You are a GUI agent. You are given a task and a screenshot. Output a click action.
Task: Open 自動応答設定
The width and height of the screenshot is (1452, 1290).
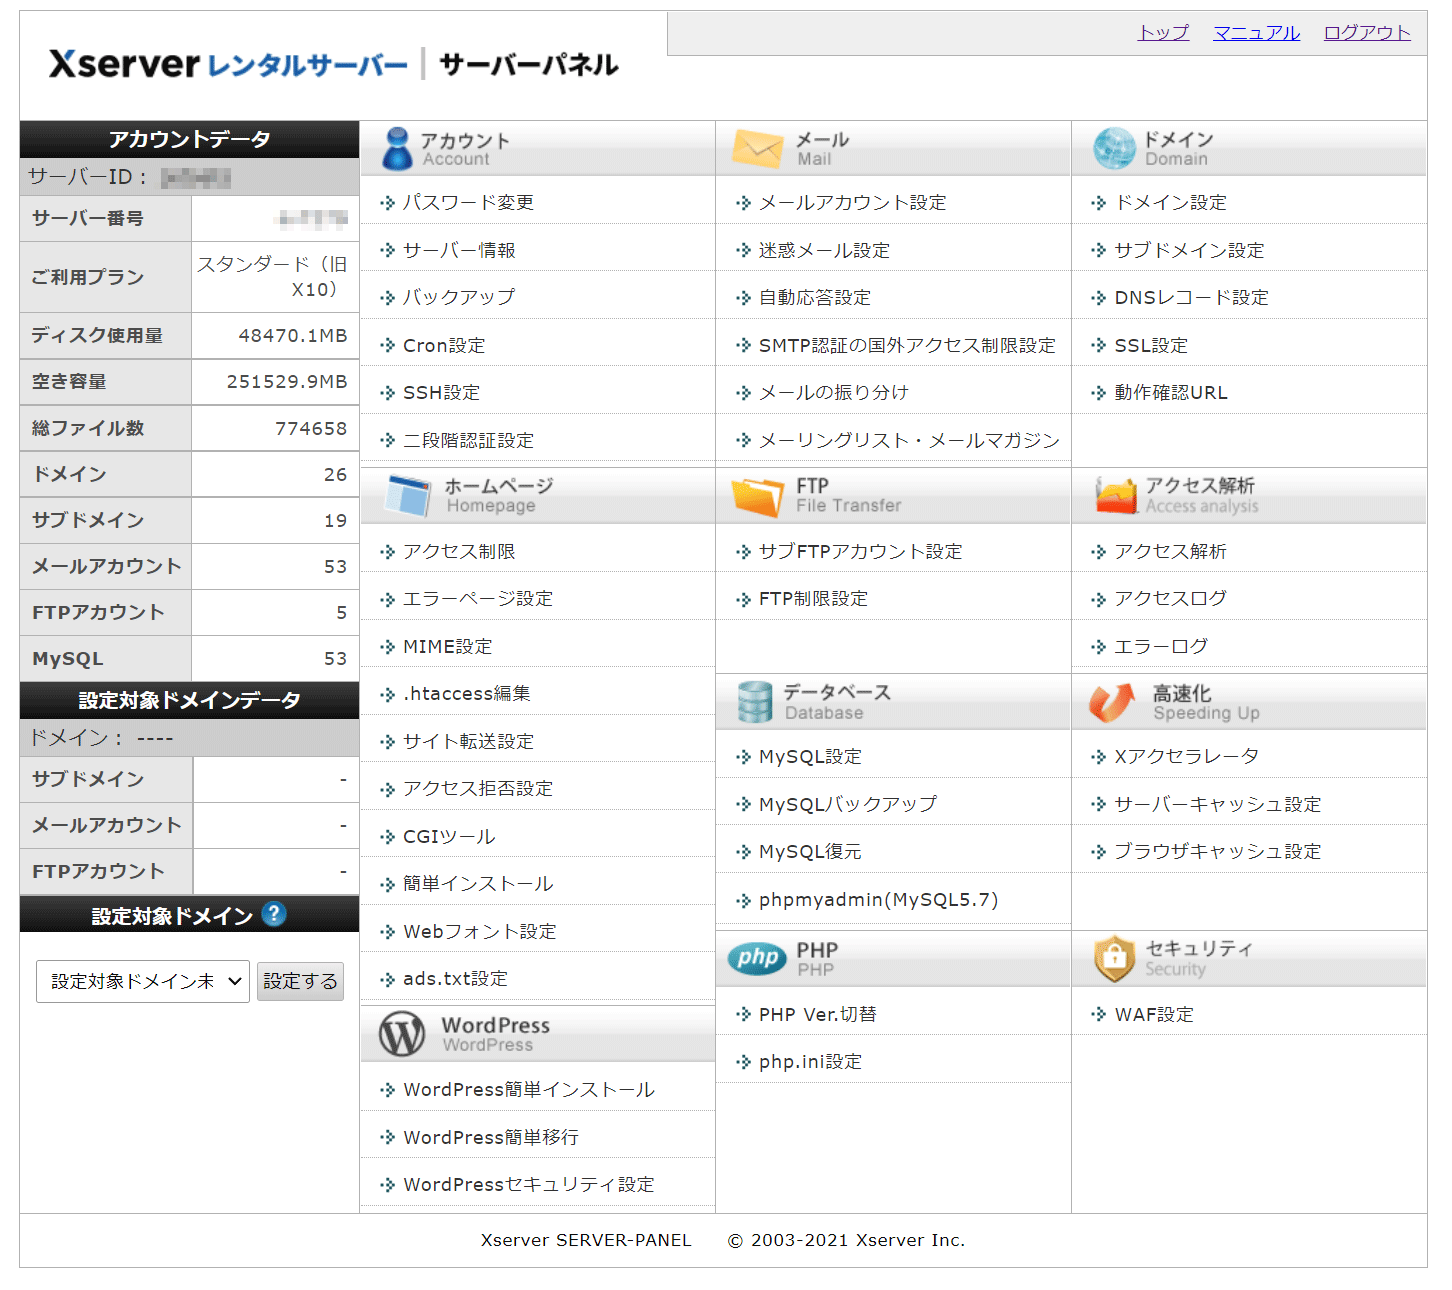815,297
